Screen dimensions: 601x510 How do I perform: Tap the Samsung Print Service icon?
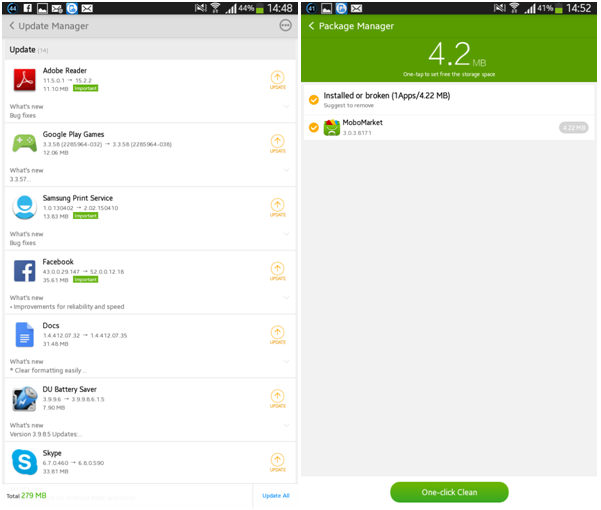[25, 207]
